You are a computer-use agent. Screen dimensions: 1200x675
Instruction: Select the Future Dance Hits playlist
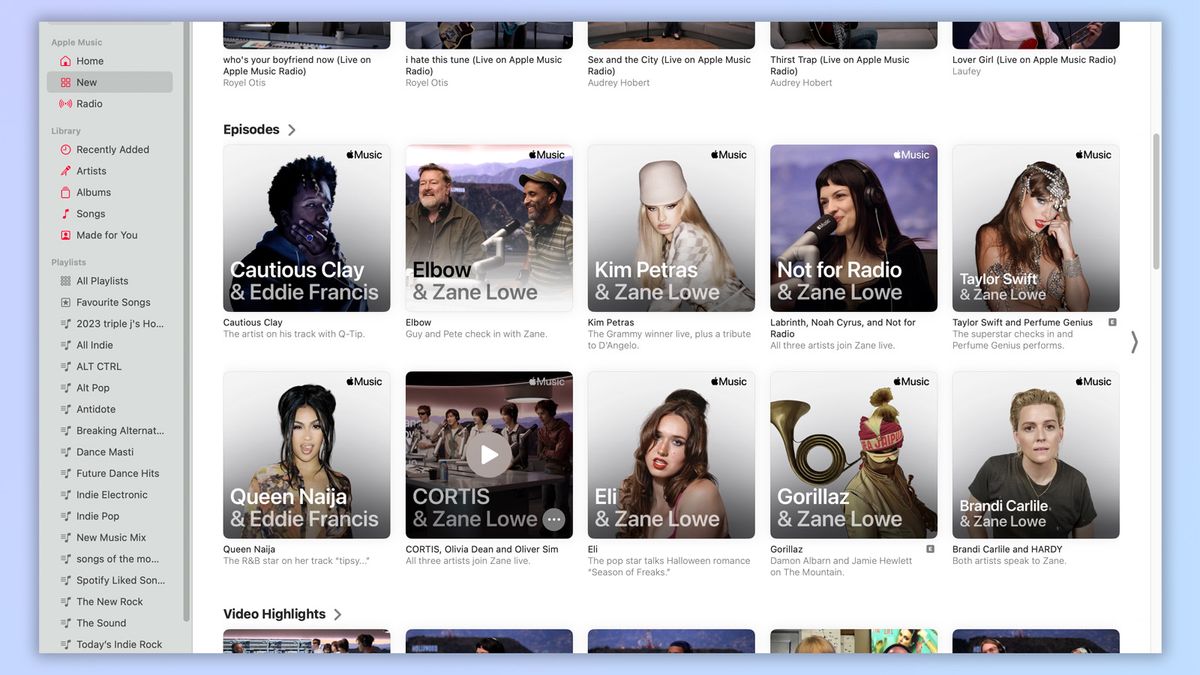pos(110,473)
